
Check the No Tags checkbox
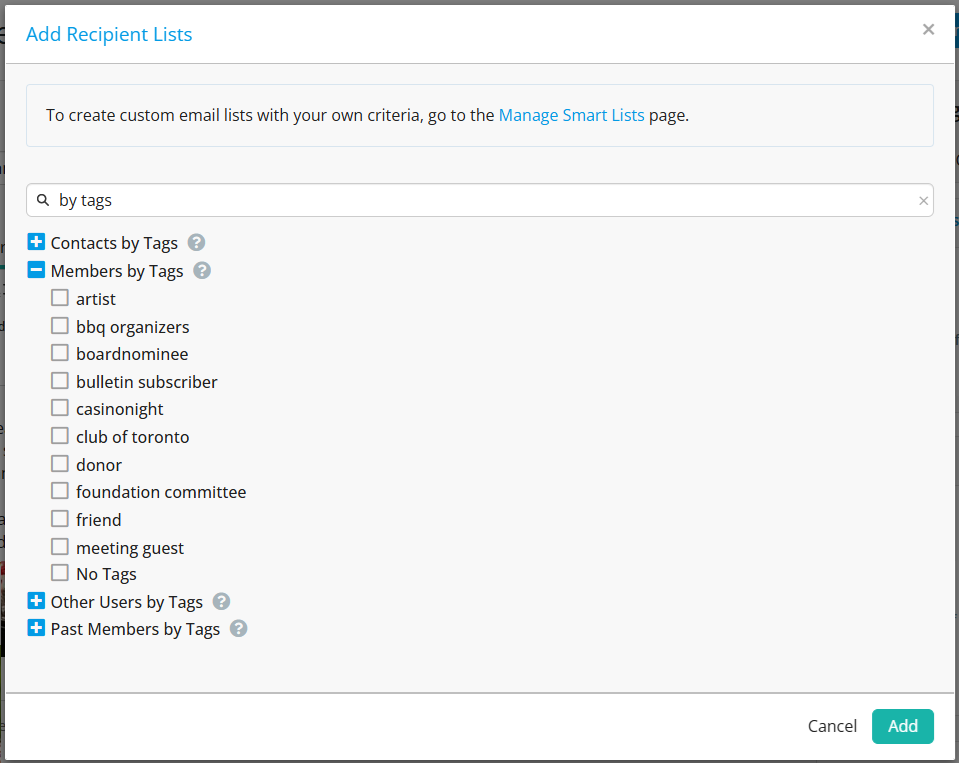pyautogui.click(x=60, y=573)
